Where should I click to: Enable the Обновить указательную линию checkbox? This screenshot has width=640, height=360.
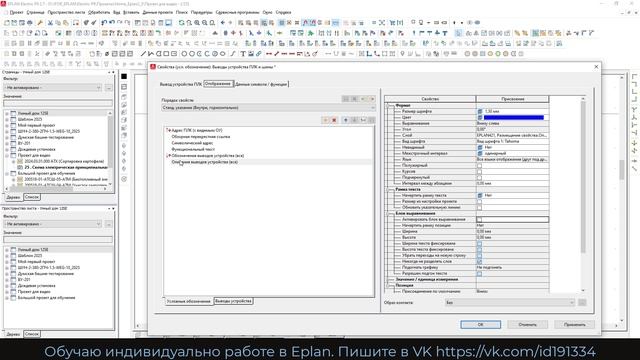click(x=480, y=207)
